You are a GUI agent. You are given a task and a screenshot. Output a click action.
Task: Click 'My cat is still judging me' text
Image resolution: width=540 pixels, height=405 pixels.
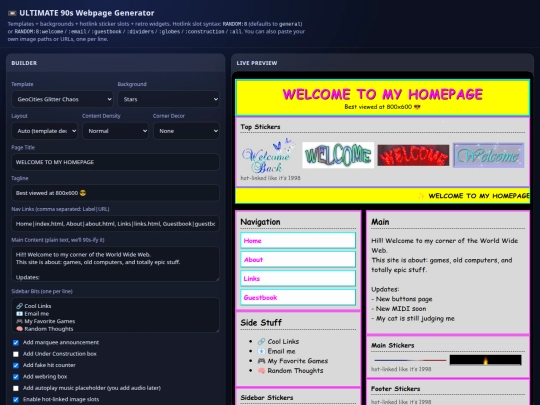[x=413, y=319]
